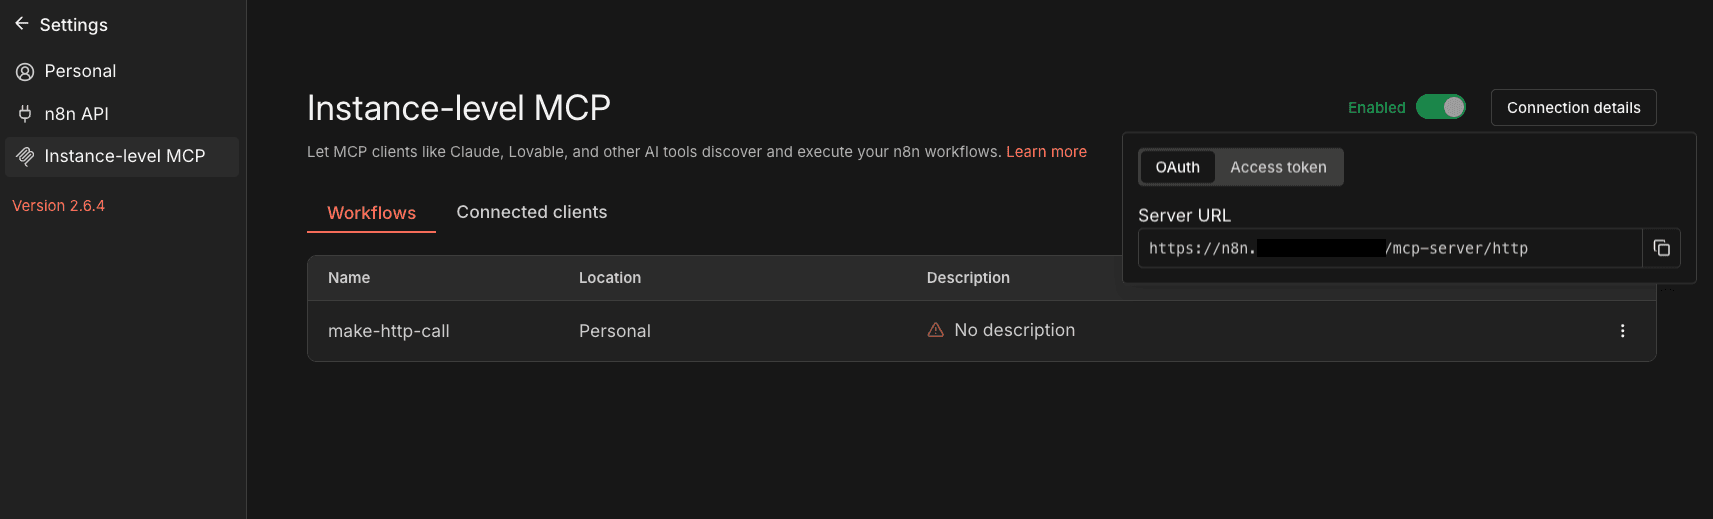The height and width of the screenshot is (519, 1713).
Task: Click the Name column header
Action: pyautogui.click(x=349, y=278)
